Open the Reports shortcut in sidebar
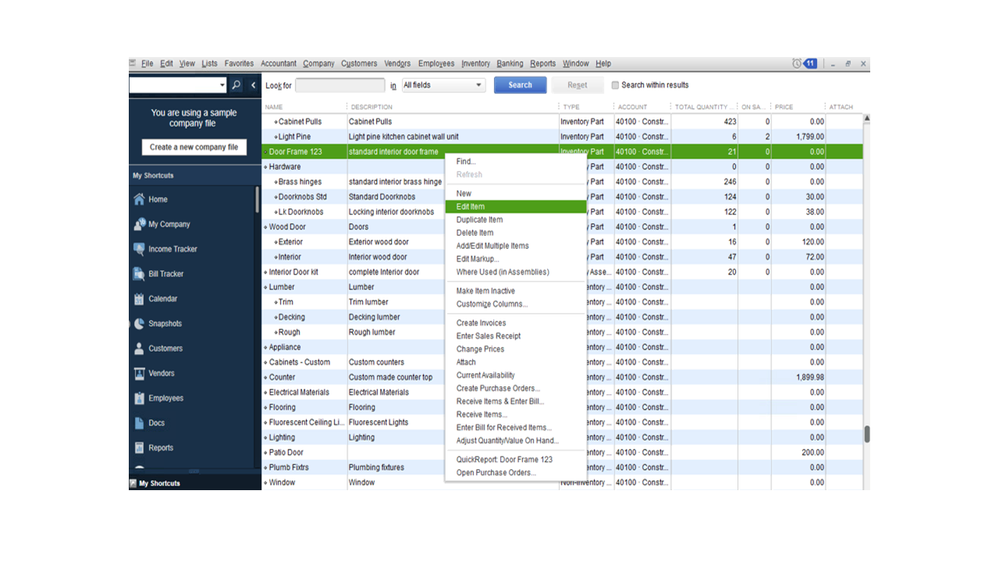 160,448
